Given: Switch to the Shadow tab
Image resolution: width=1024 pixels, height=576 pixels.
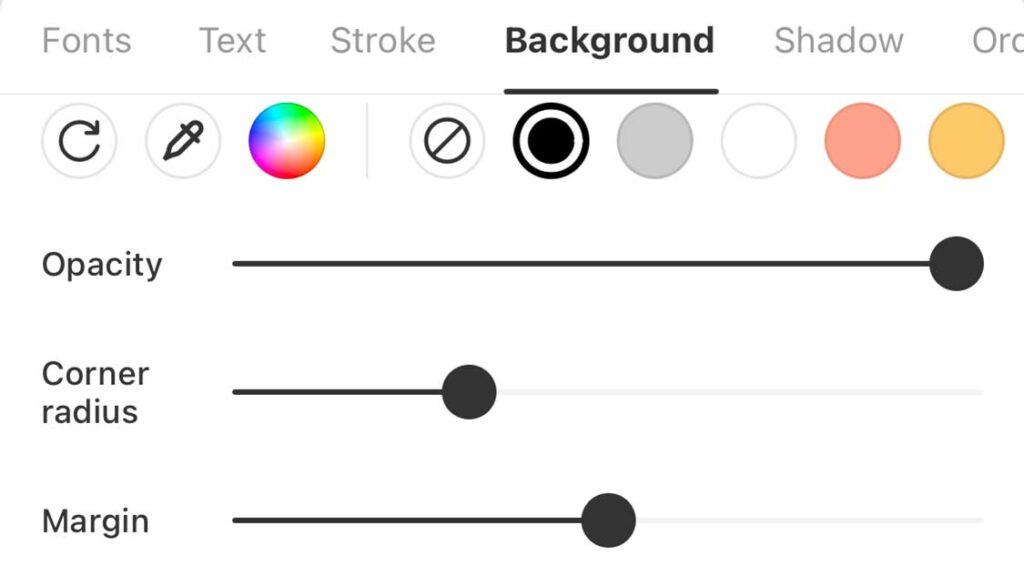Looking at the screenshot, I should pos(839,40).
